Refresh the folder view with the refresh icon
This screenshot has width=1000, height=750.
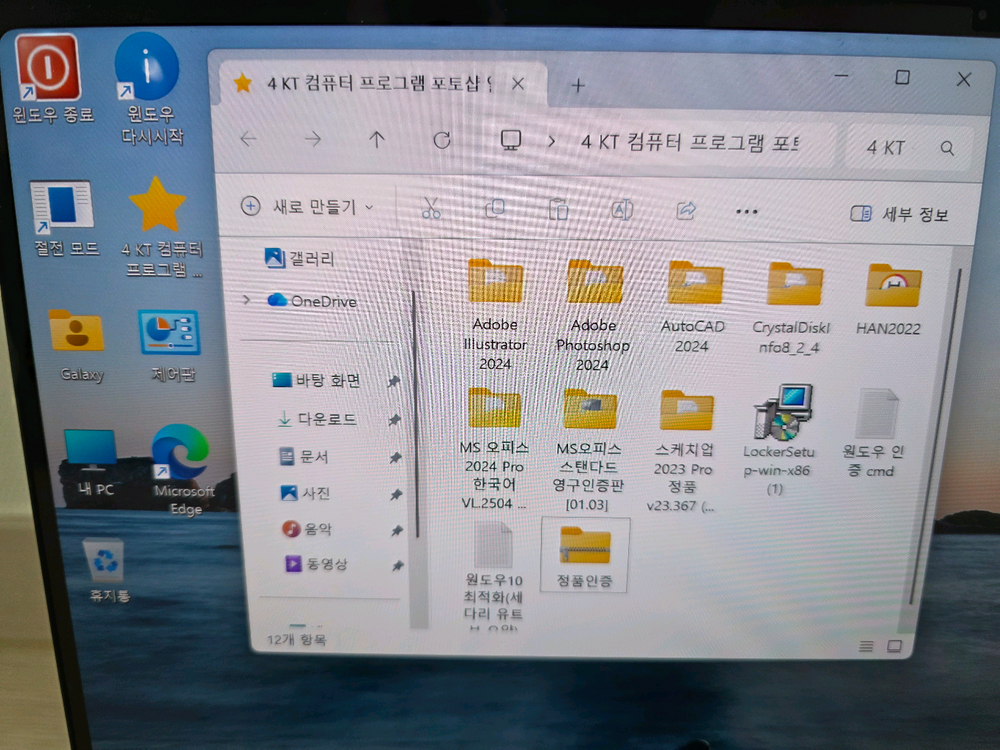point(441,140)
